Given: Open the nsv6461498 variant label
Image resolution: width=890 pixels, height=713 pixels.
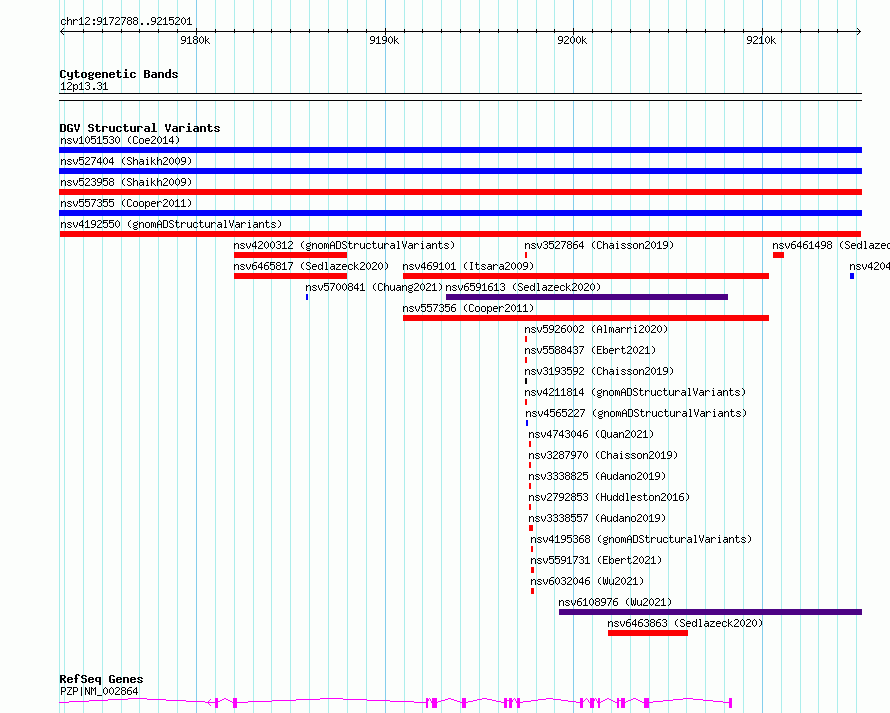Looking at the screenshot, I should 830,245.
